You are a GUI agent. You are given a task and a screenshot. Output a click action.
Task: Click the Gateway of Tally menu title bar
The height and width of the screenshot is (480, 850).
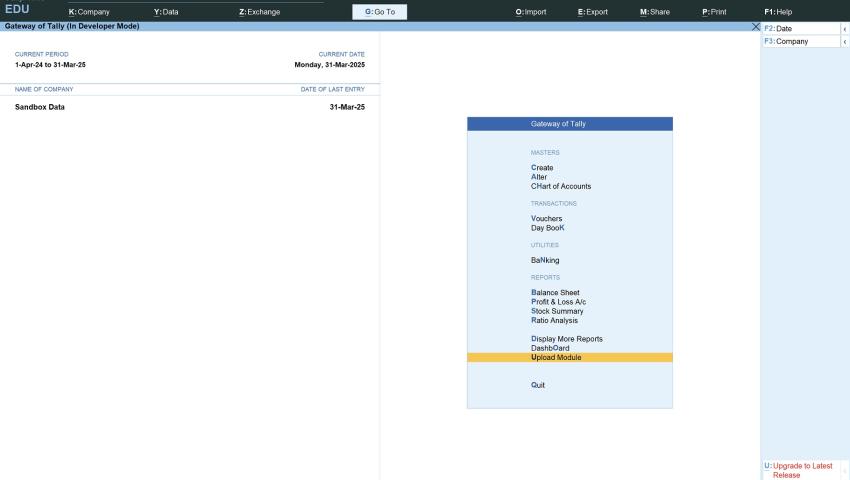[x=570, y=124]
